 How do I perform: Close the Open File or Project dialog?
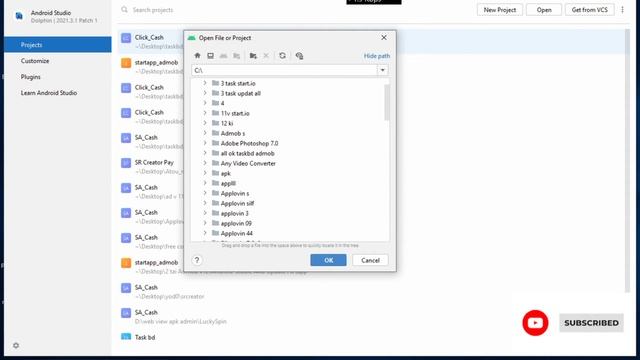coord(384,38)
